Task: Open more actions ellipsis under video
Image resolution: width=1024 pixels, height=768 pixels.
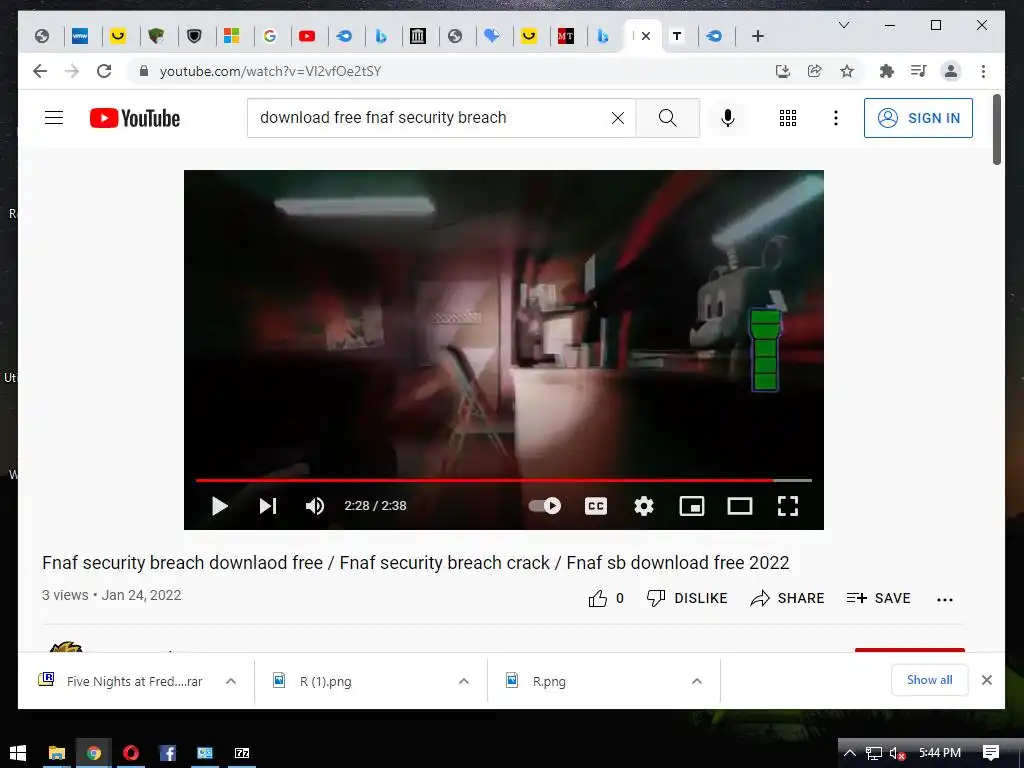Action: (x=944, y=600)
